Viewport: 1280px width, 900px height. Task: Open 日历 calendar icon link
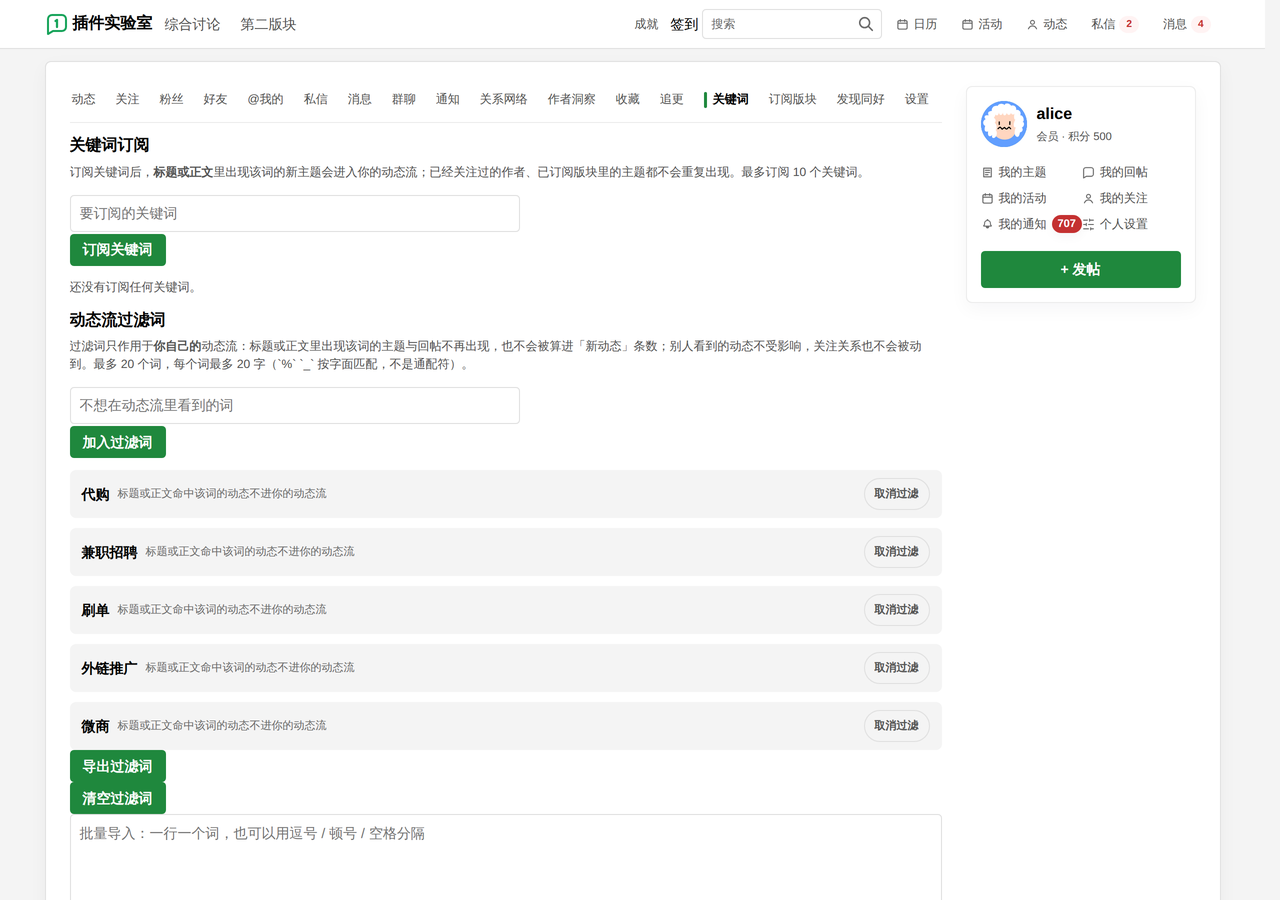pyautogui.click(x=917, y=24)
